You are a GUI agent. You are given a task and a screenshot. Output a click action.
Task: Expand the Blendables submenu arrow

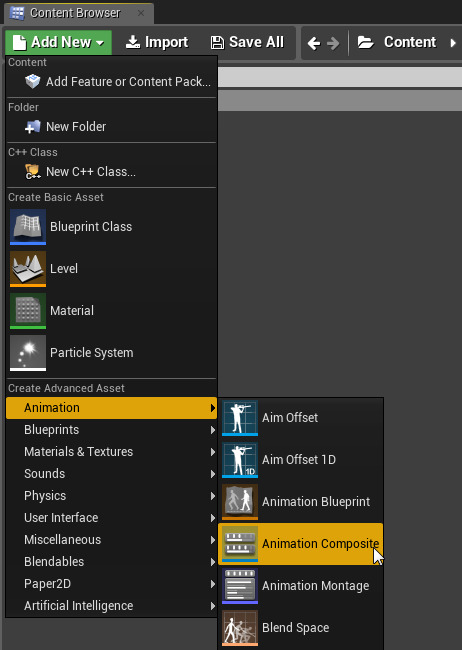[x=213, y=562]
